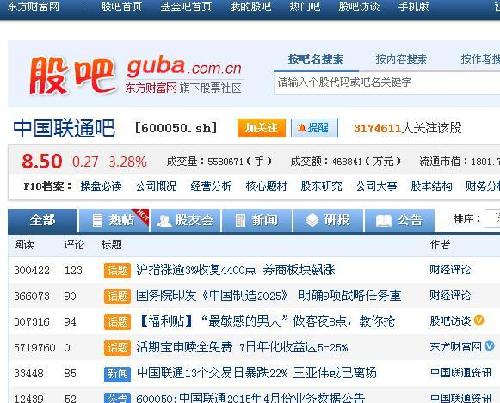Image resolution: width=500 pixels, height=403 pixels.
Task: Open 股东研究 F10 link
Action: (x=321, y=186)
